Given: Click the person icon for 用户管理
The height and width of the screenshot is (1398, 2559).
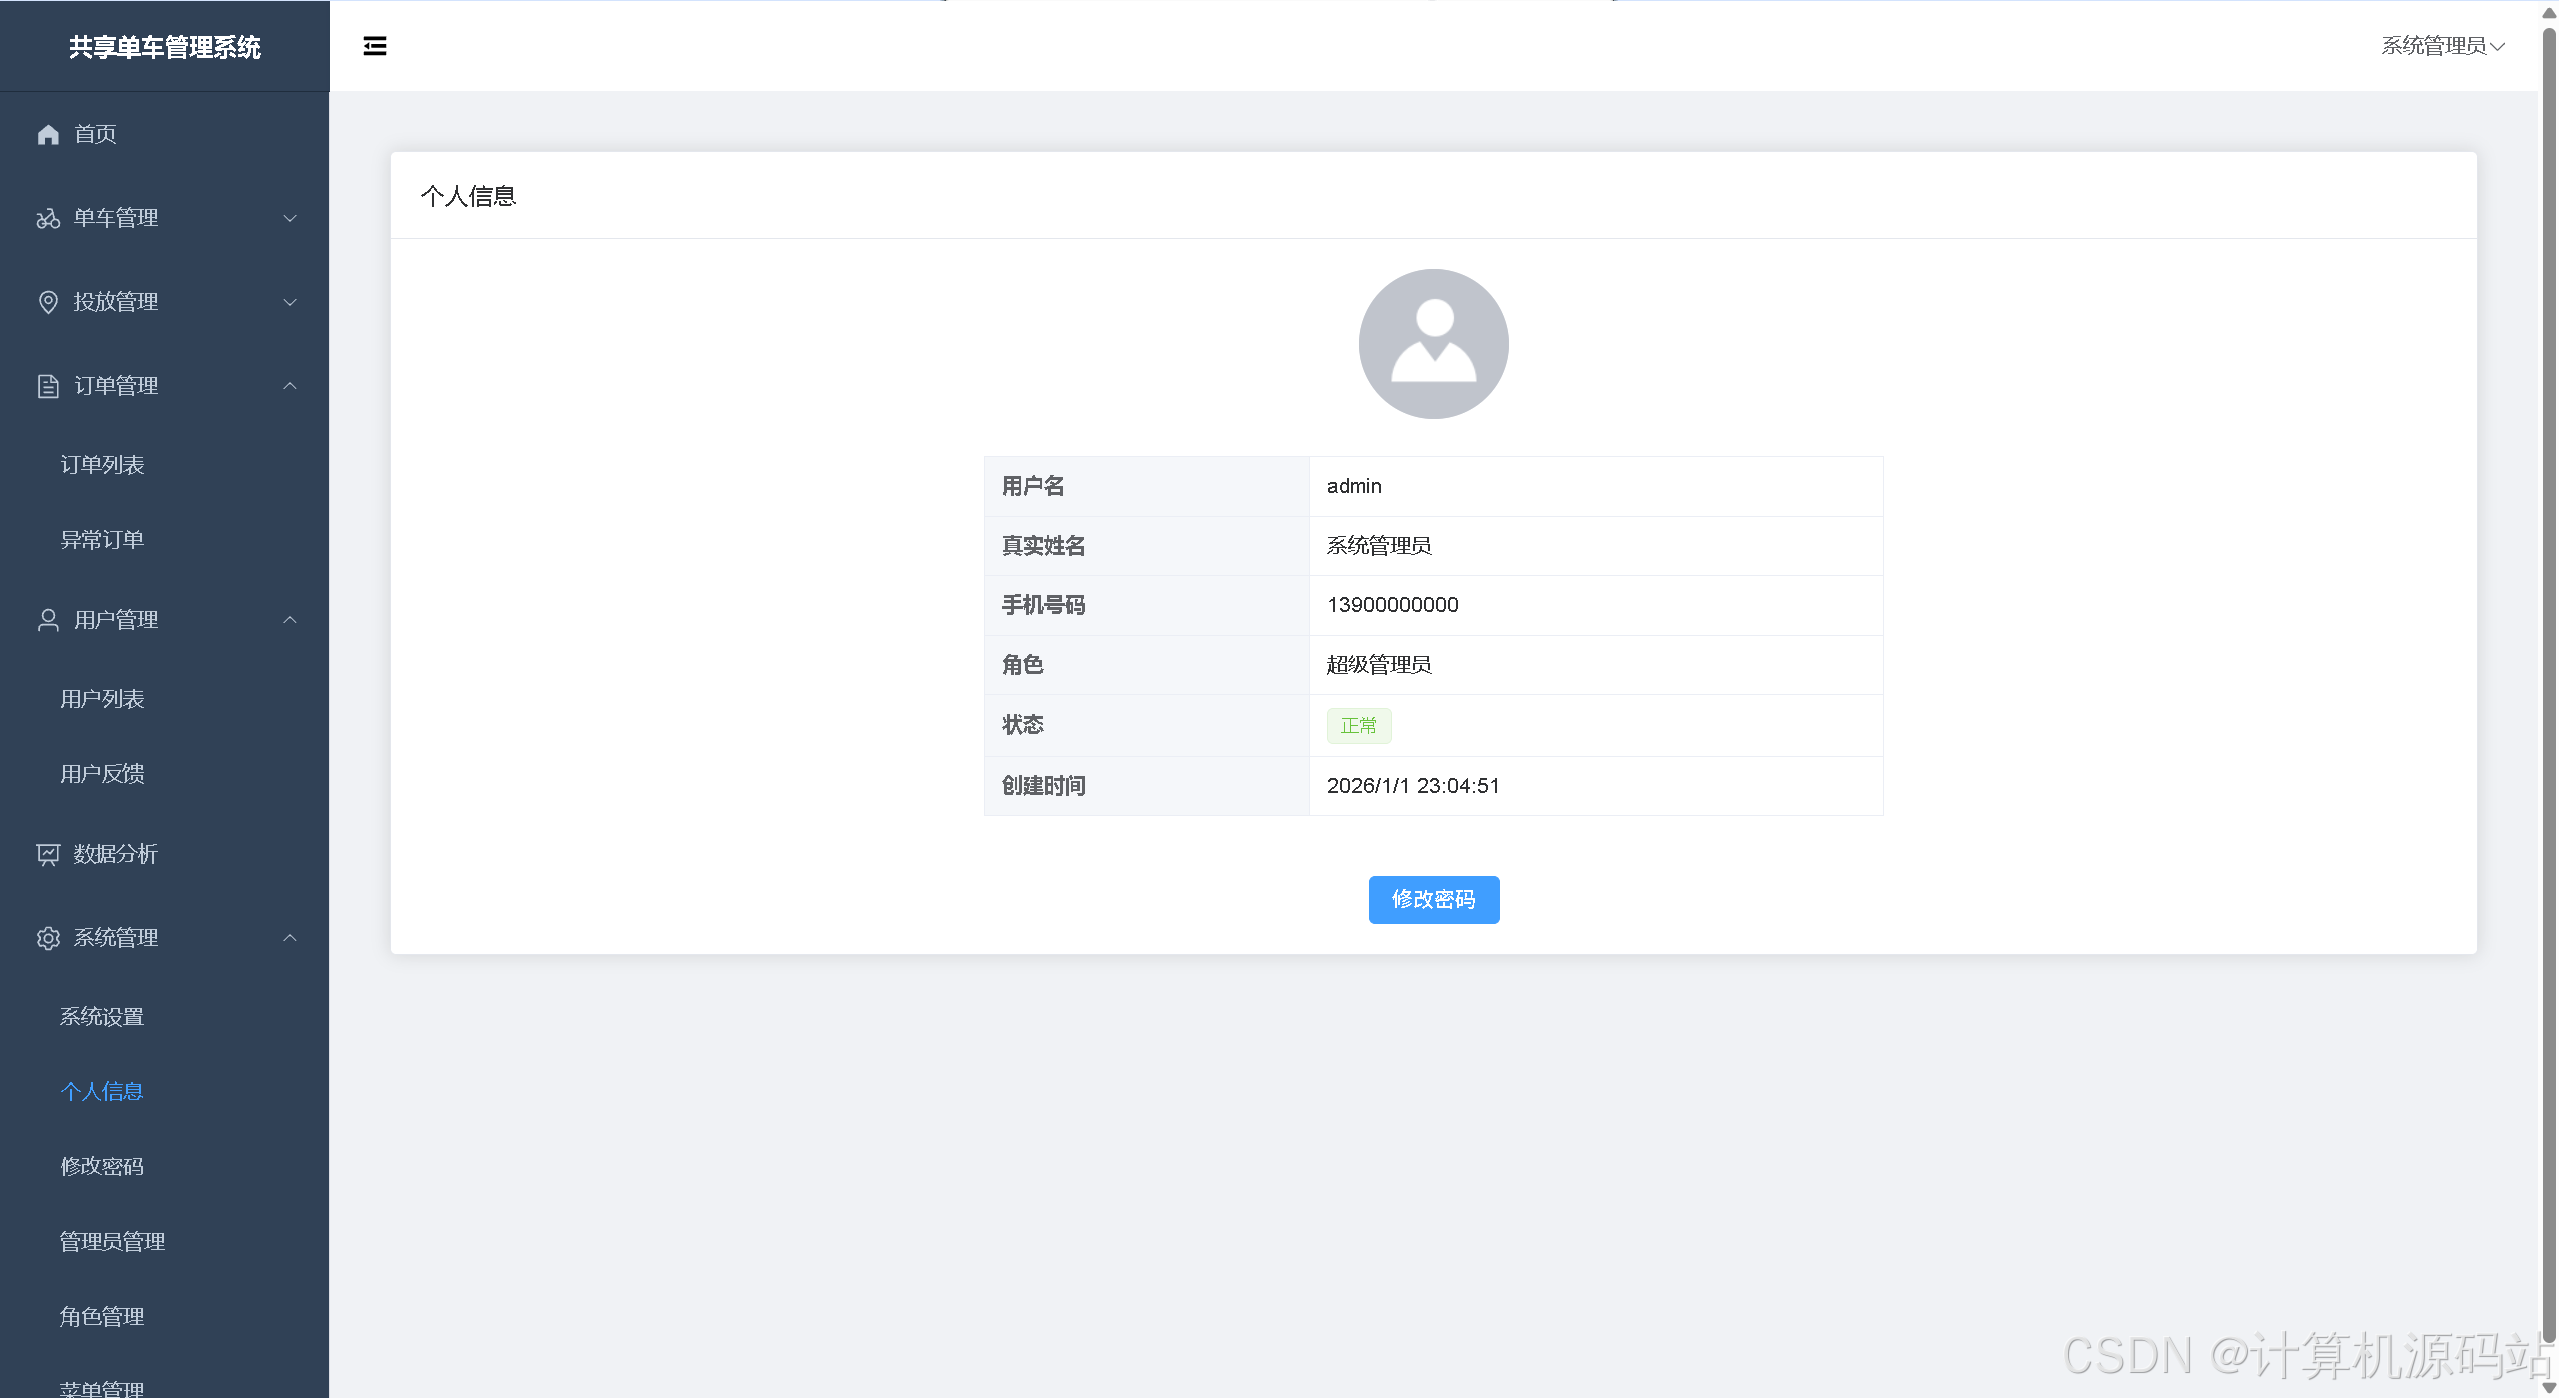Looking at the screenshot, I should [x=48, y=620].
